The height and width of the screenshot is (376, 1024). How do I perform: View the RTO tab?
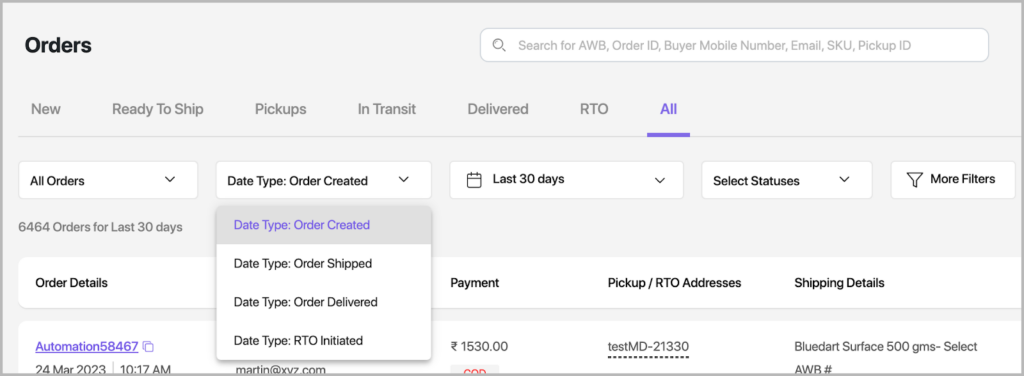pyautogui.click(x=594, y=109)
